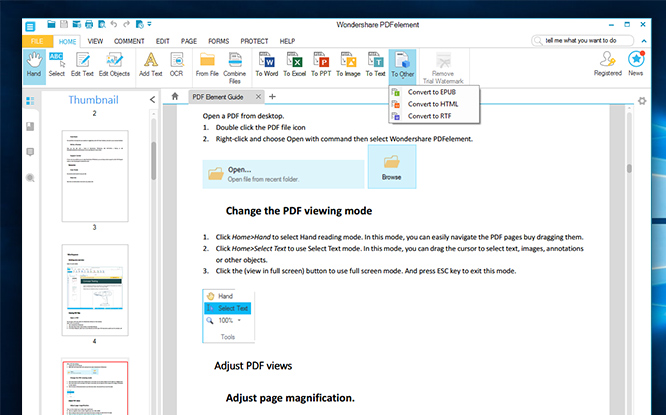Image resolution: width=666 pixels, height=415 pixels.
Task: Click the print preview icon
Action: 102,24
